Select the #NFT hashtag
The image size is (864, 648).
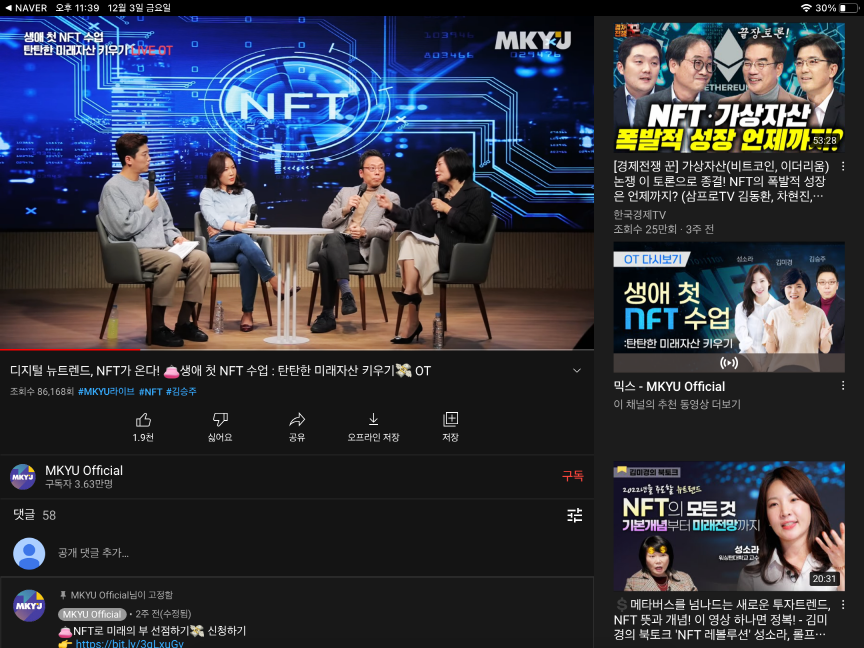[150, 392]
